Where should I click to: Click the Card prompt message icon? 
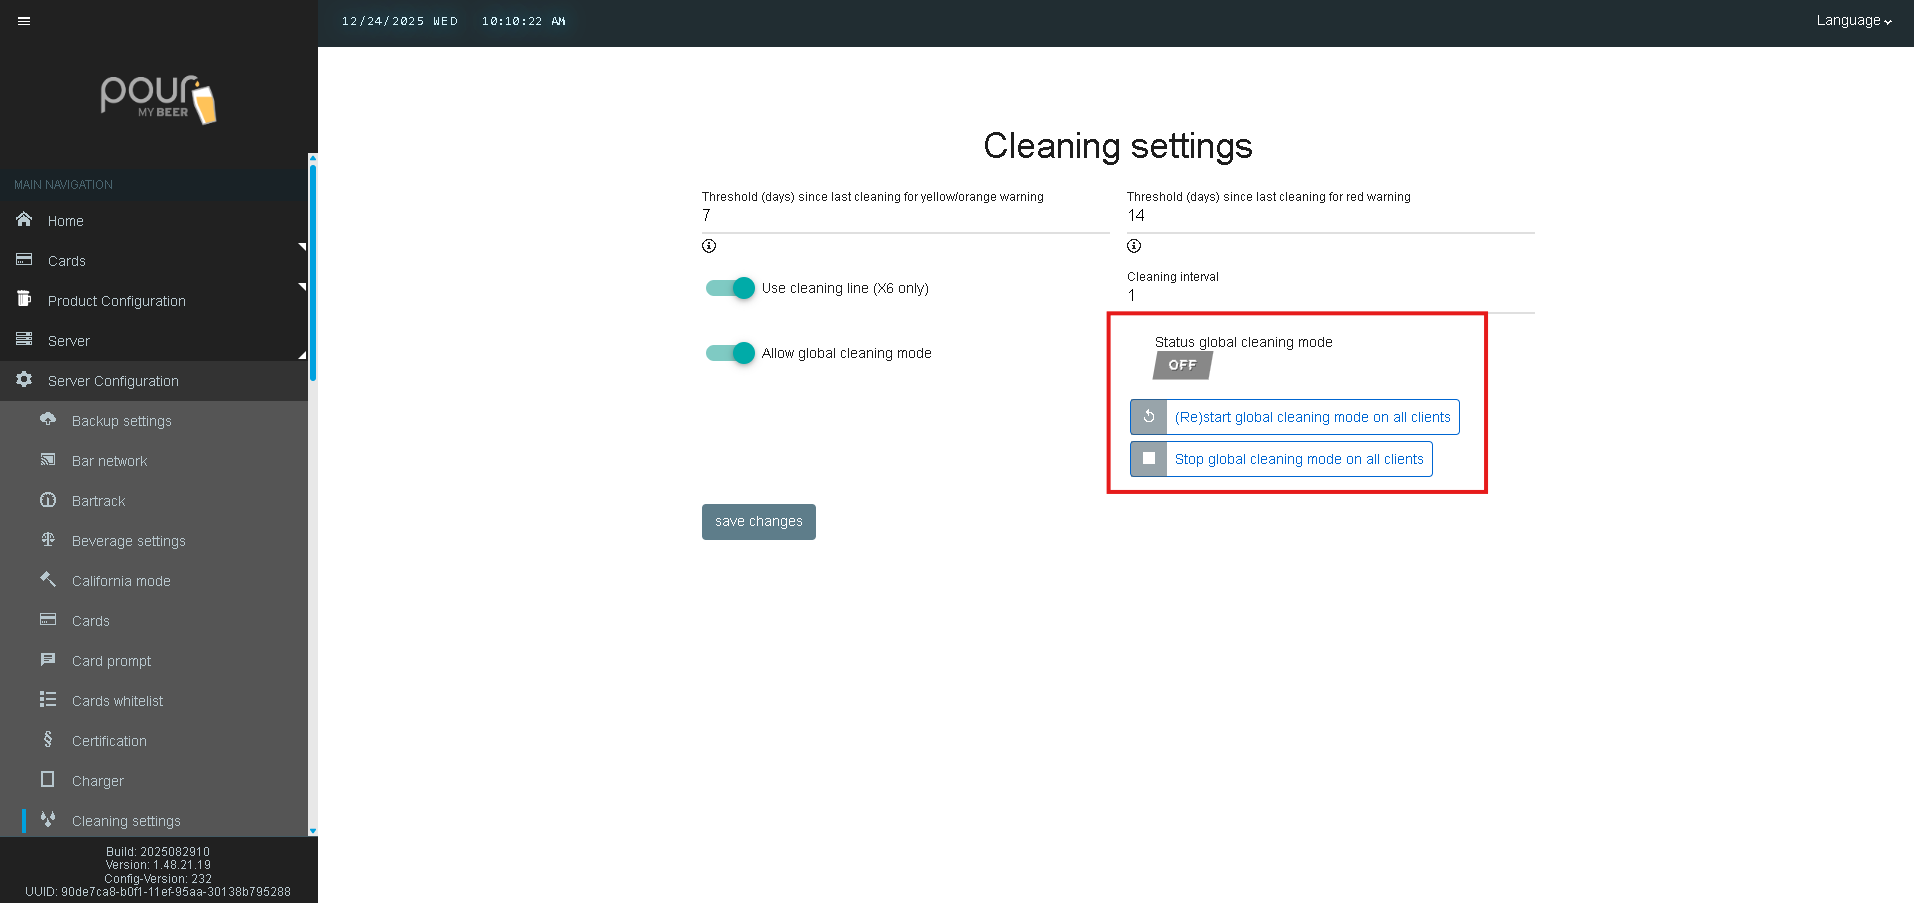48,660
